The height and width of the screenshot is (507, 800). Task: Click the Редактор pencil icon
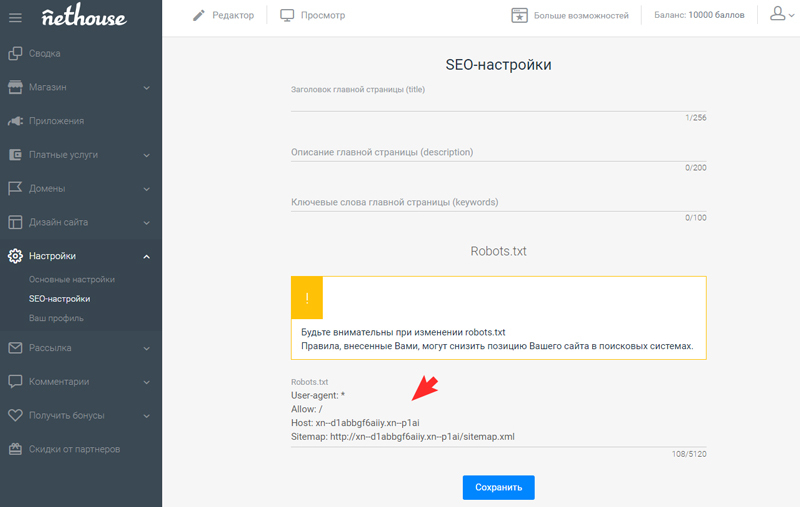[198, 15]
